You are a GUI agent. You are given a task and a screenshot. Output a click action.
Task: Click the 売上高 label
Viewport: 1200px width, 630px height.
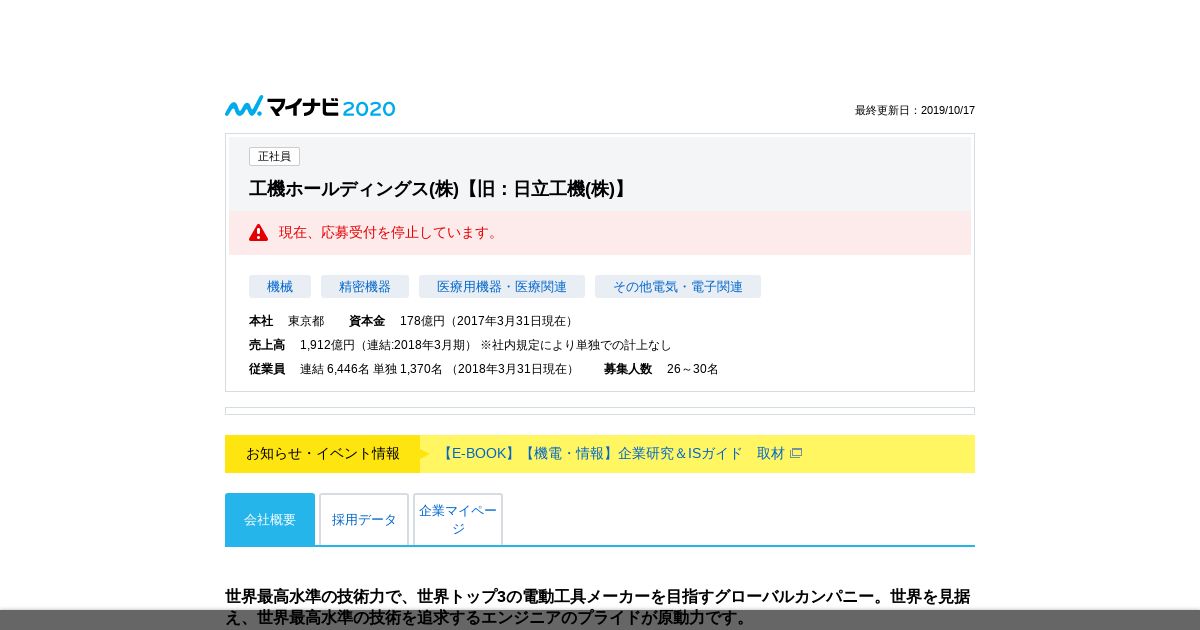(267, 345)
